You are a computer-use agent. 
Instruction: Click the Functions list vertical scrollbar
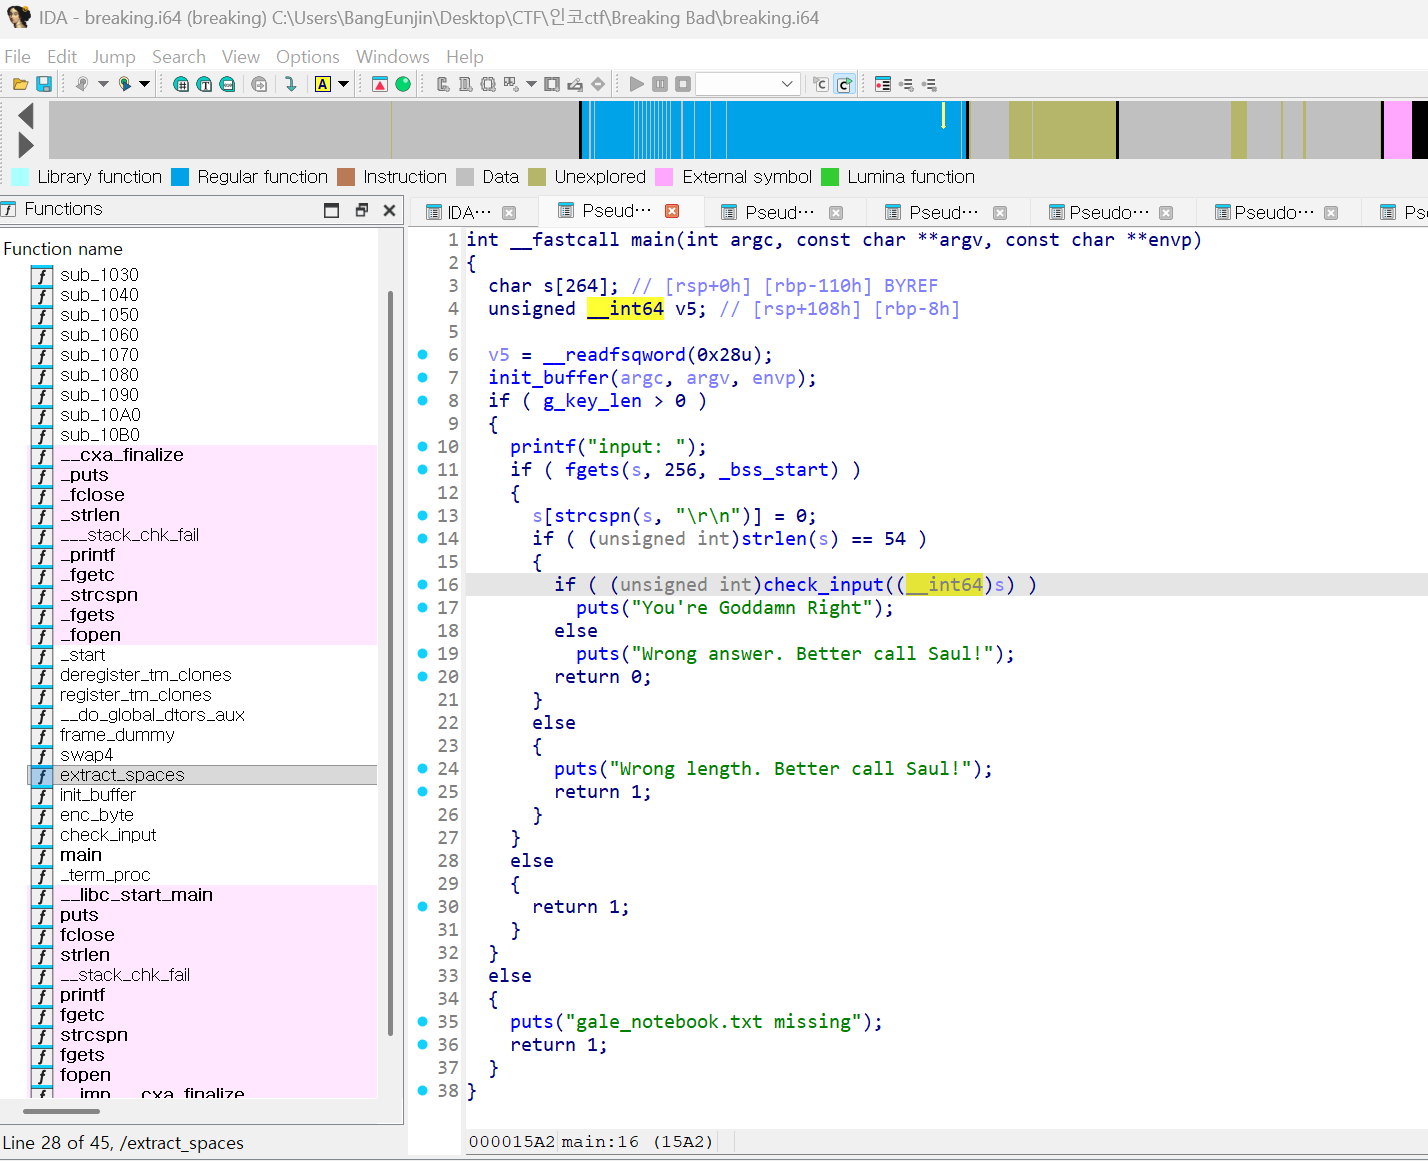(x=390, y=660)
